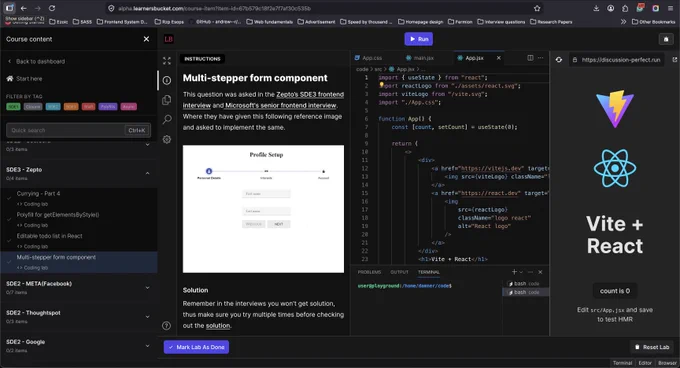Image resolution: width=680 pixels, height=368 pixels.
Task: Open the solution link
Action: 218,326
